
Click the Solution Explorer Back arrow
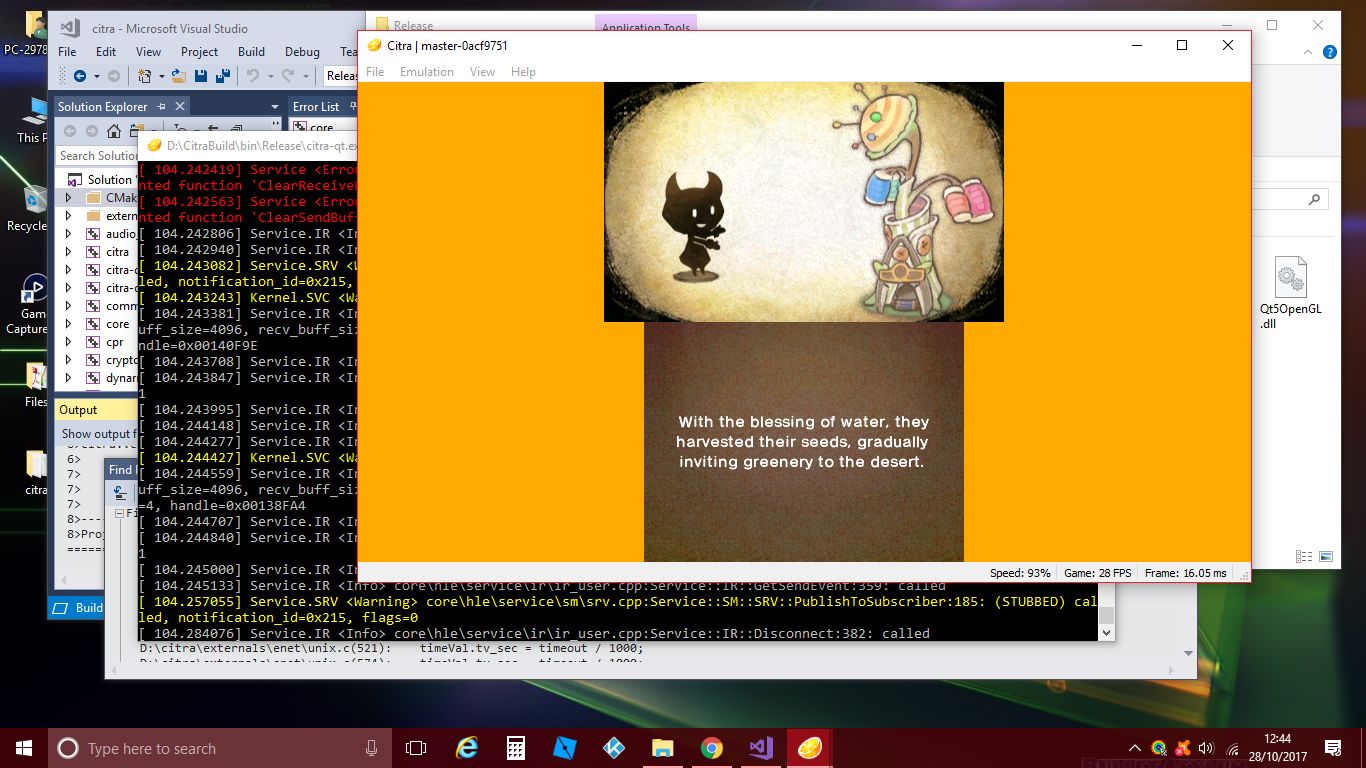[70, 131]
